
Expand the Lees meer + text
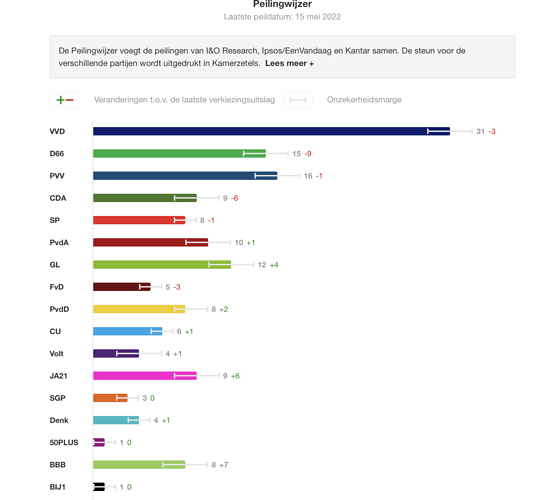click(x=289, y=63)
